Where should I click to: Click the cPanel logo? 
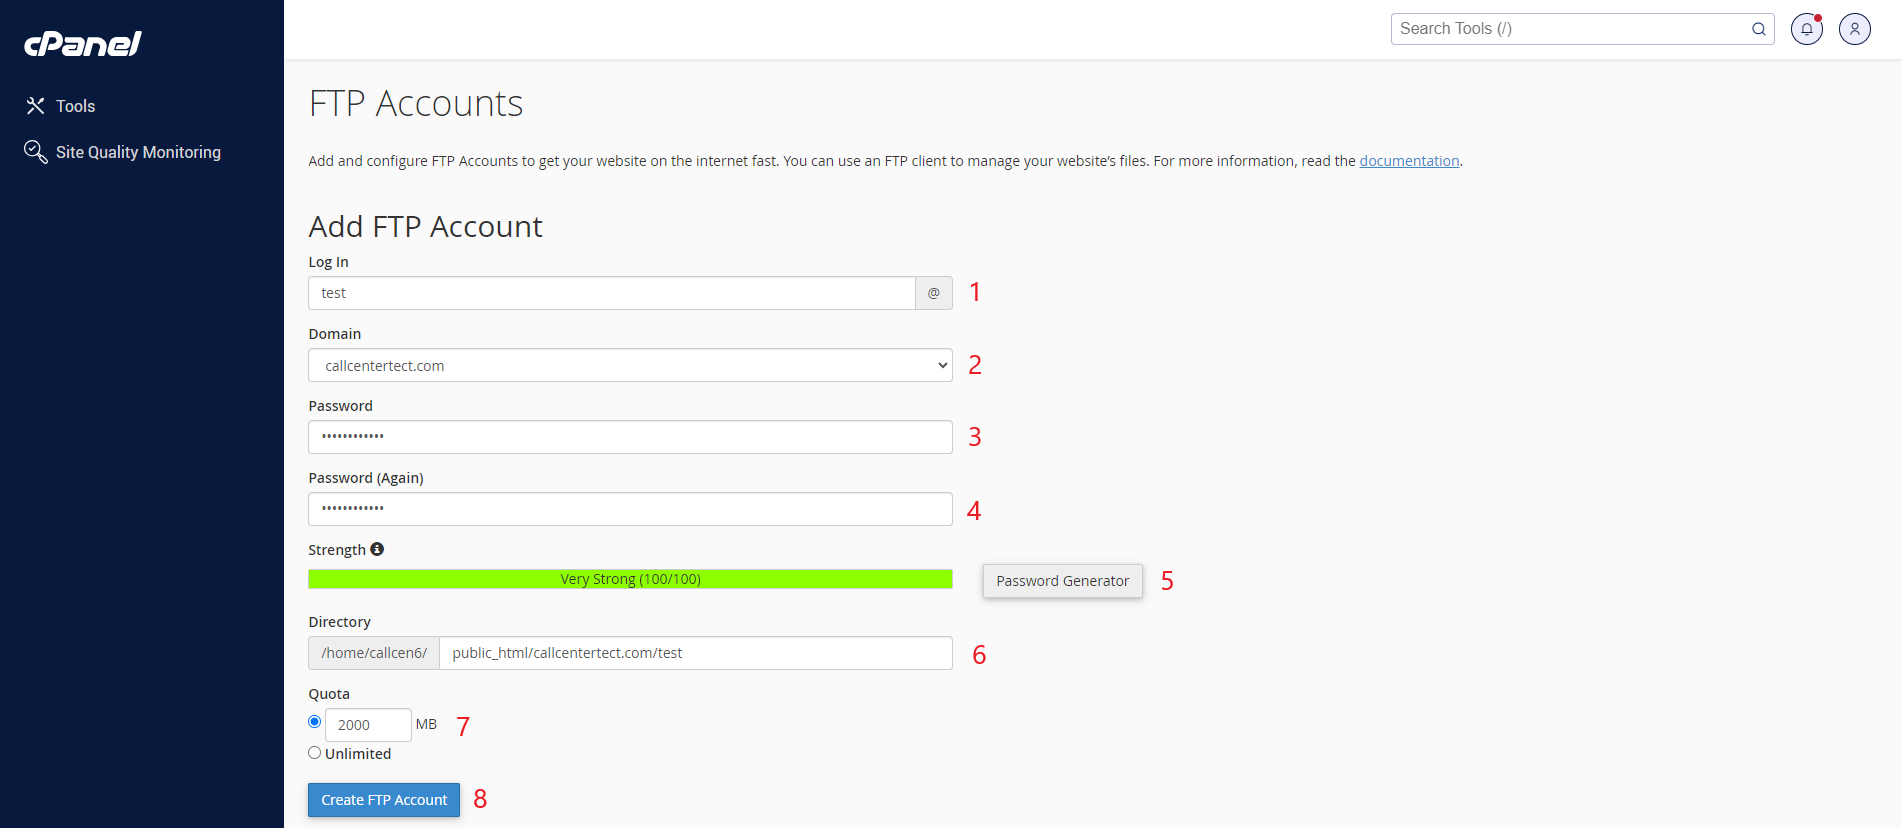tap(83, 44)
